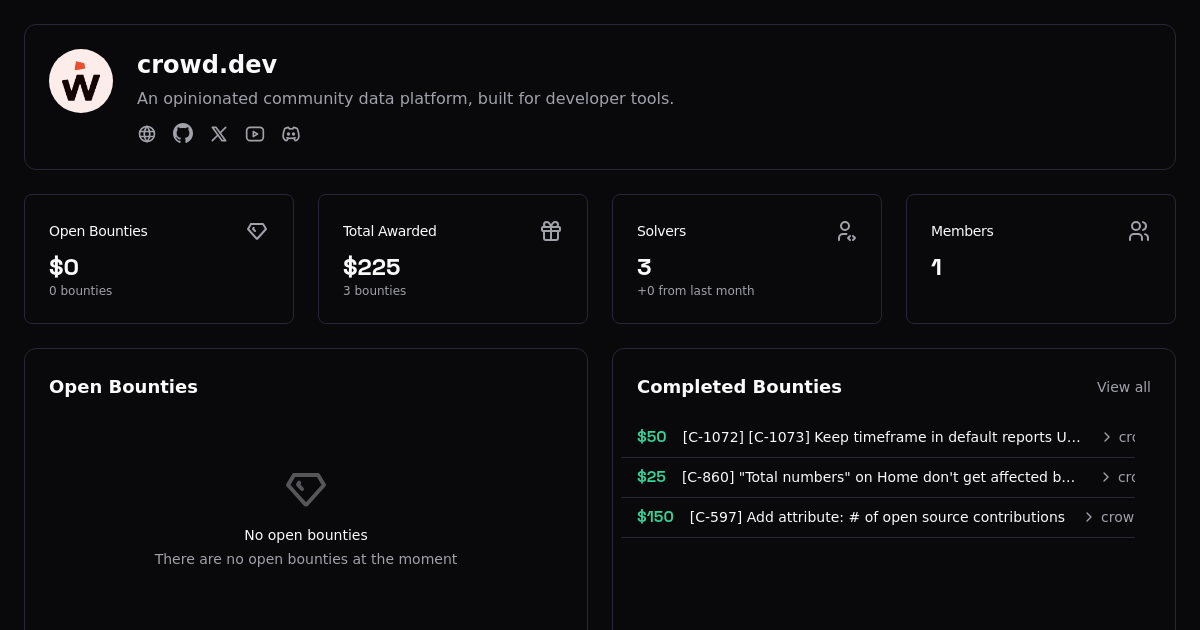
Task: Click chevron next to C-597 bounty
Action: click(x=1089, y=517)
